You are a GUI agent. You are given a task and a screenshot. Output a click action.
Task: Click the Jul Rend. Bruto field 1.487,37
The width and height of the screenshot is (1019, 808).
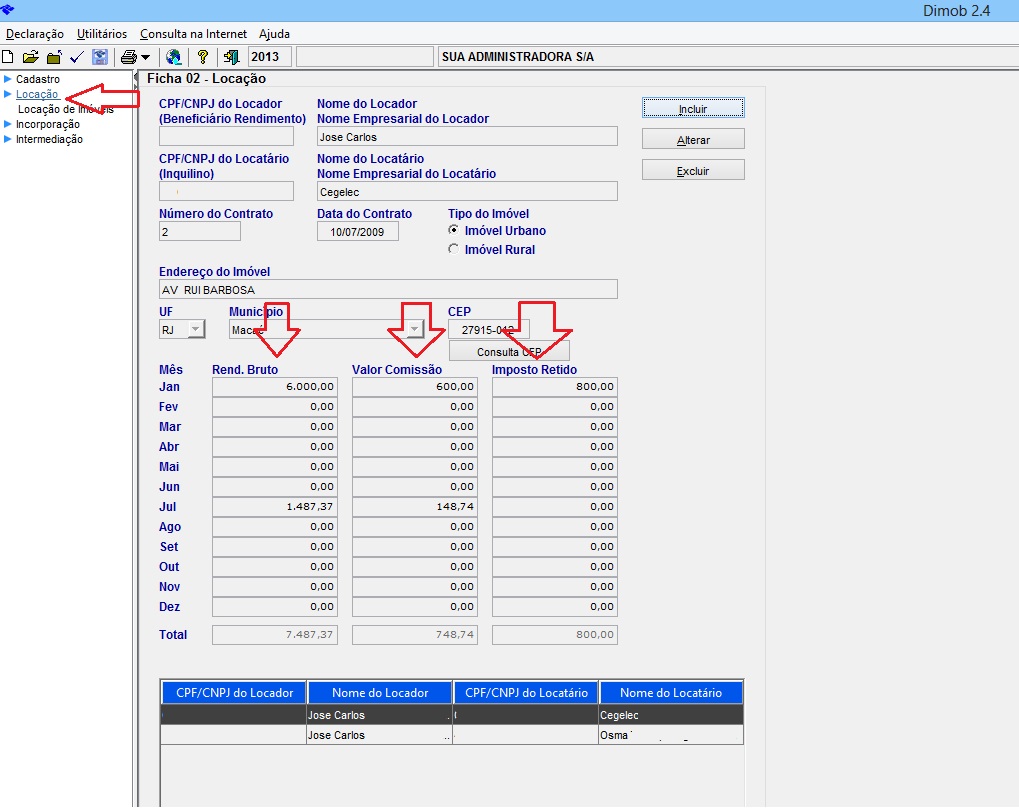click(x=275, y=507)
